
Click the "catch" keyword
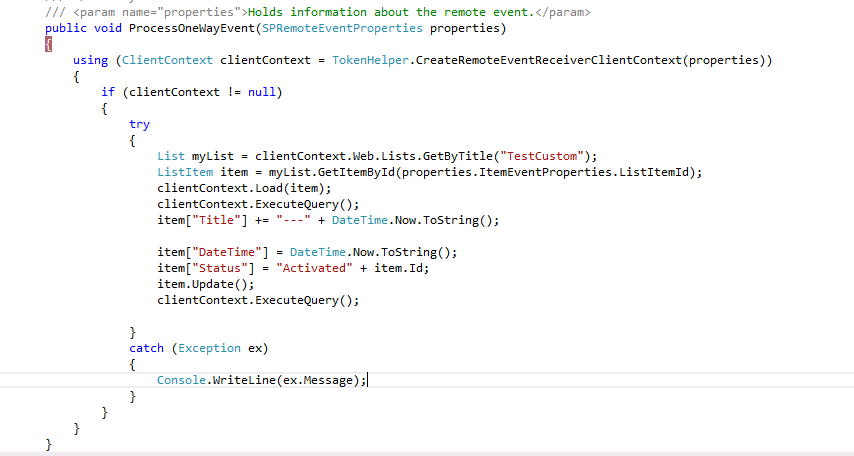point(147,348)
